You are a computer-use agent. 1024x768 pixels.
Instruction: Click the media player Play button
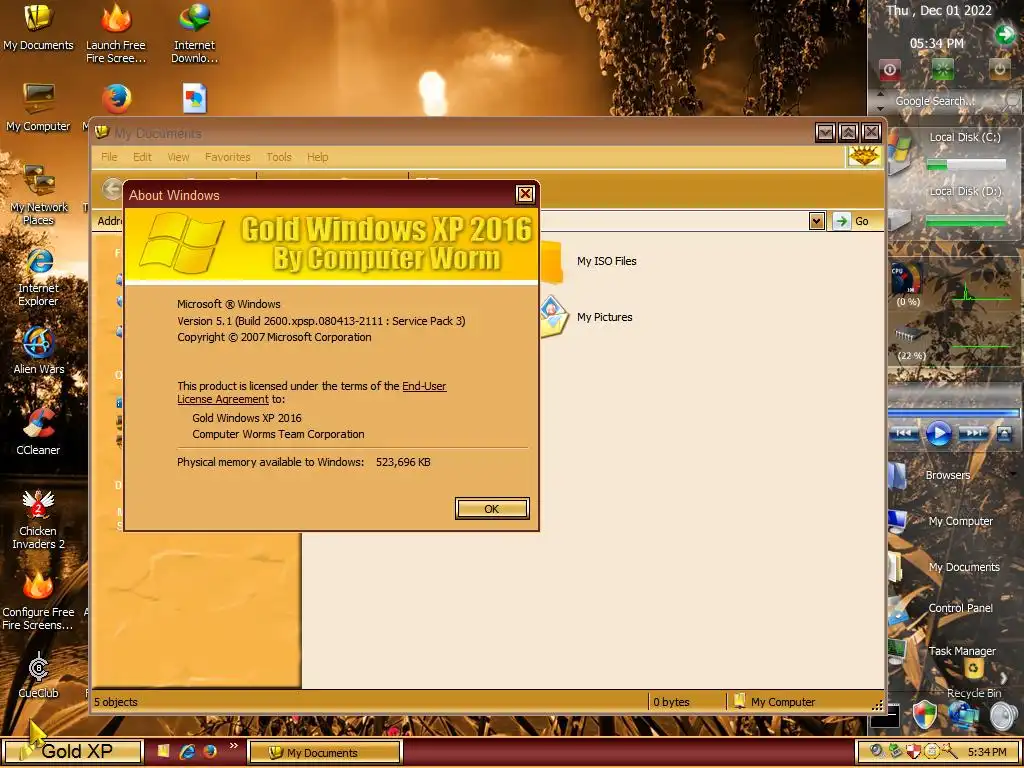(x=938, y=432)
